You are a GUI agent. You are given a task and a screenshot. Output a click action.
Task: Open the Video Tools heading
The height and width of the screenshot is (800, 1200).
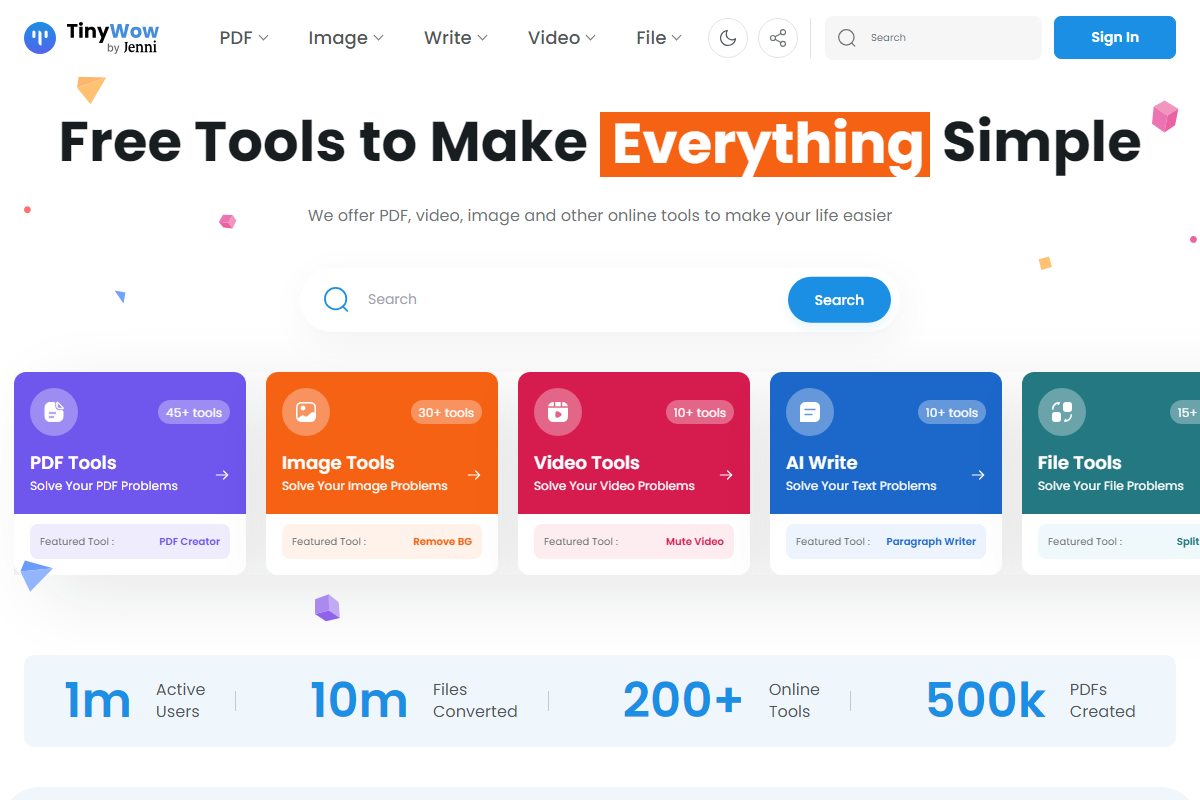(x=587, y=463)
